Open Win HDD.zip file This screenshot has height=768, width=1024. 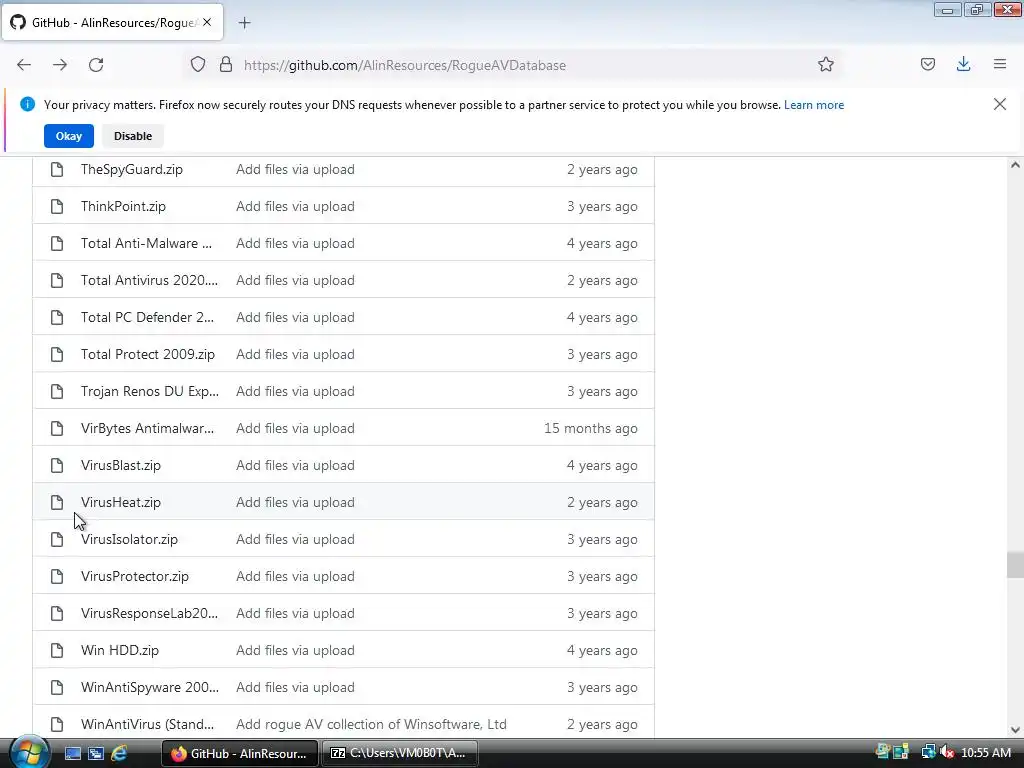click(120, 650)
